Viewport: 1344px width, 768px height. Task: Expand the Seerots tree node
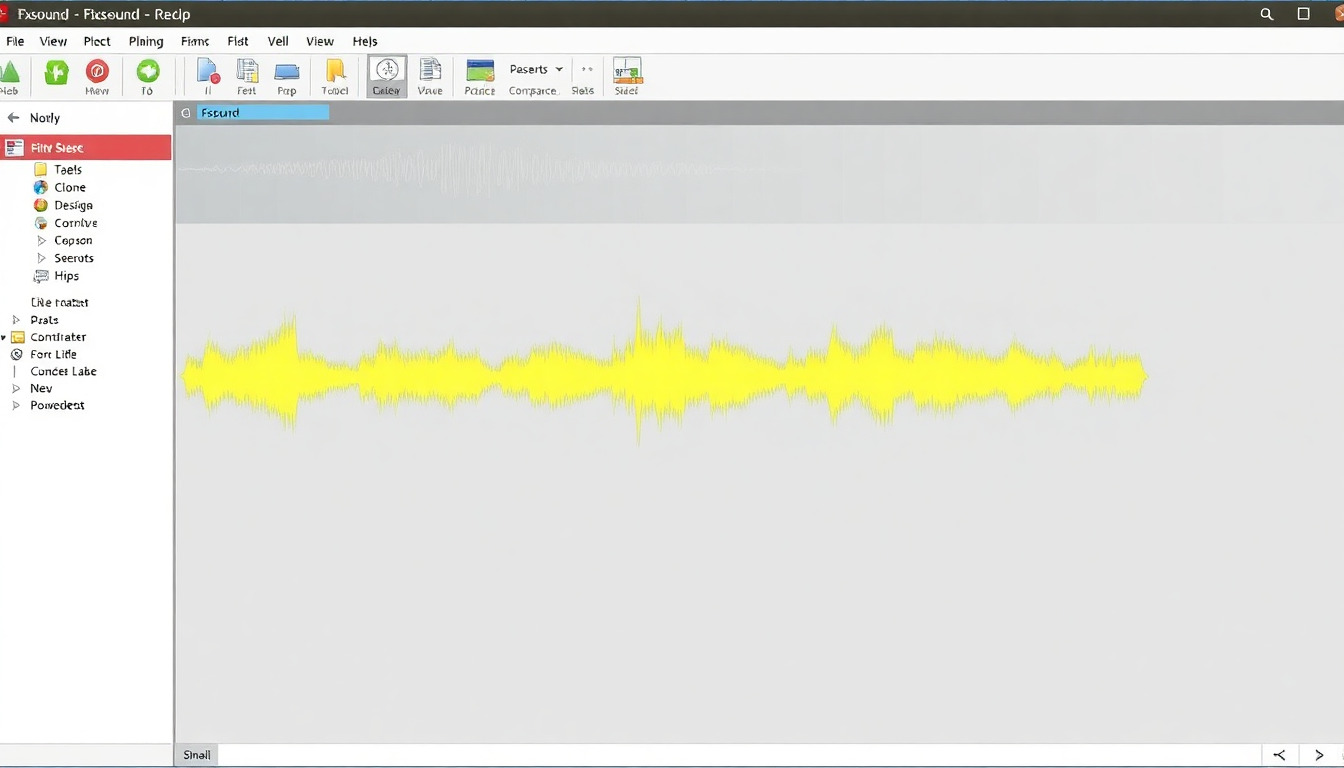[x=42, y=259]
